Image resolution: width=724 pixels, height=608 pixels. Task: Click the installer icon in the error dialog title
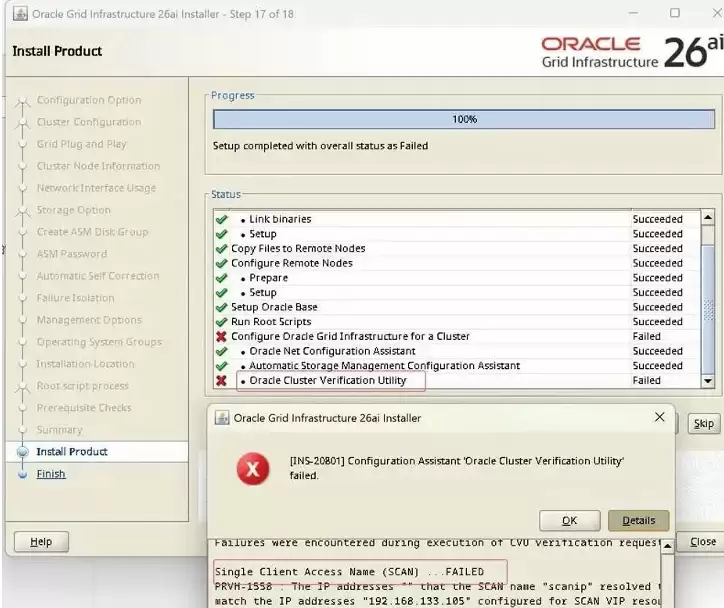(x=222, y=418)
